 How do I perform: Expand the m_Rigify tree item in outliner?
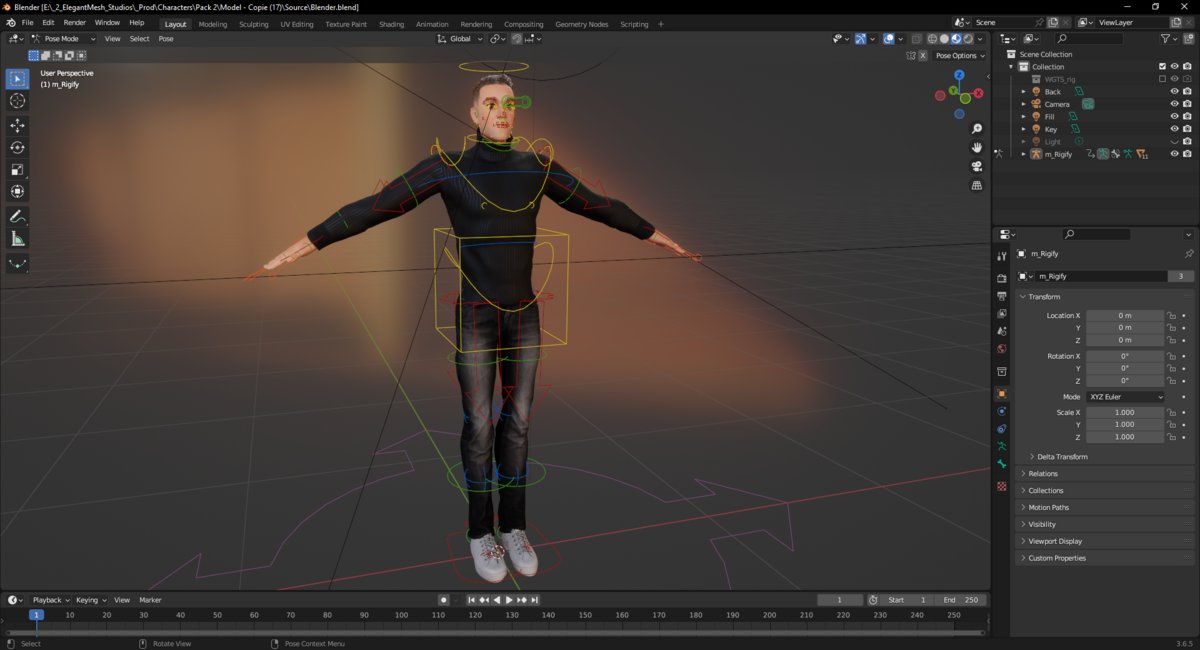point(1023,154)
